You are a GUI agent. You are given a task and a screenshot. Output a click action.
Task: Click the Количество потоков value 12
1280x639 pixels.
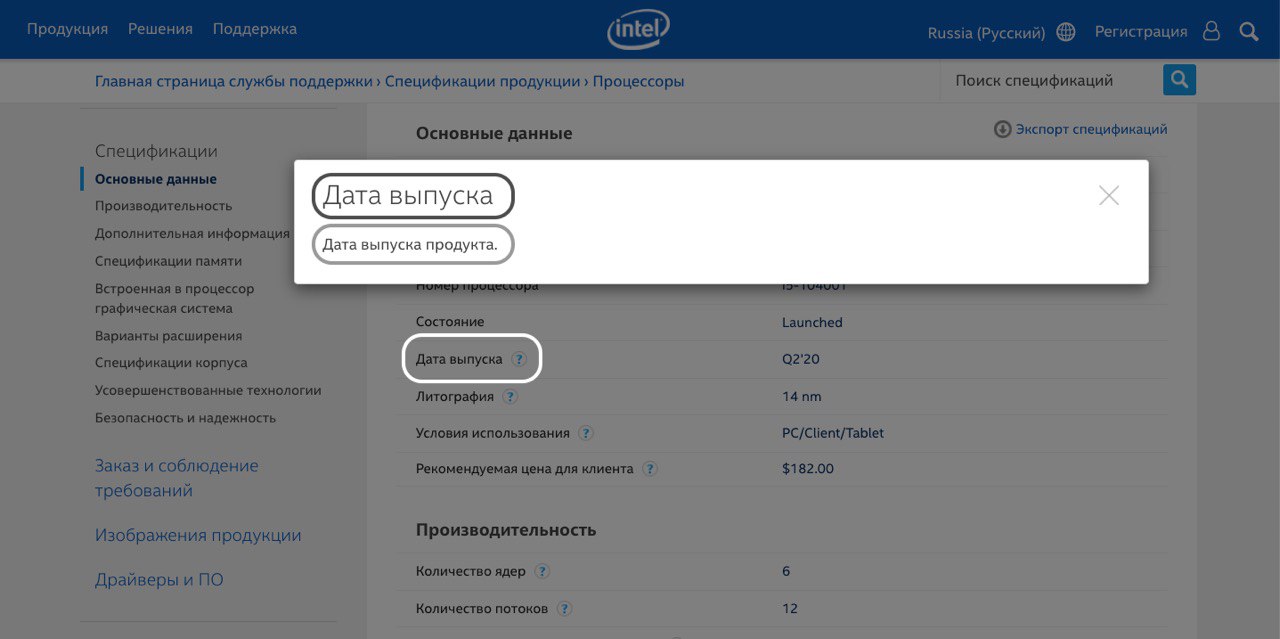[x=790, y=608]
